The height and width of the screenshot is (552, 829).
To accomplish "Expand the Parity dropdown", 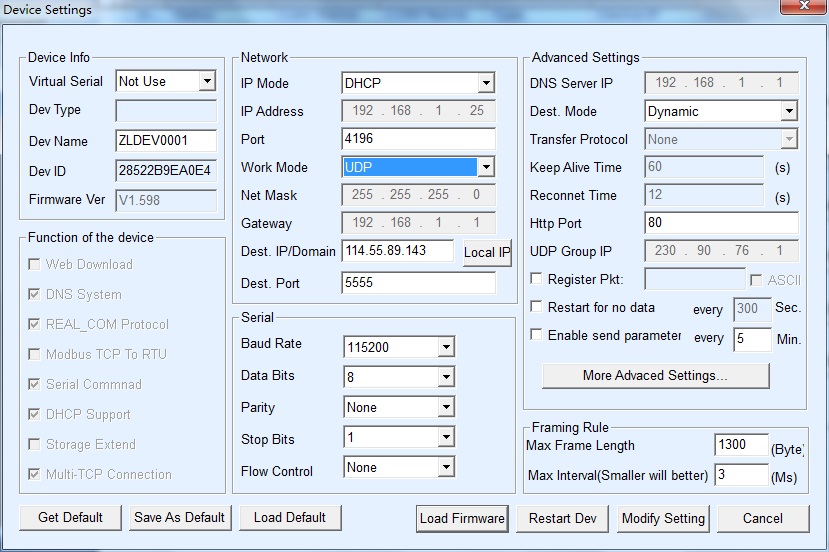I will coord(446,407).
